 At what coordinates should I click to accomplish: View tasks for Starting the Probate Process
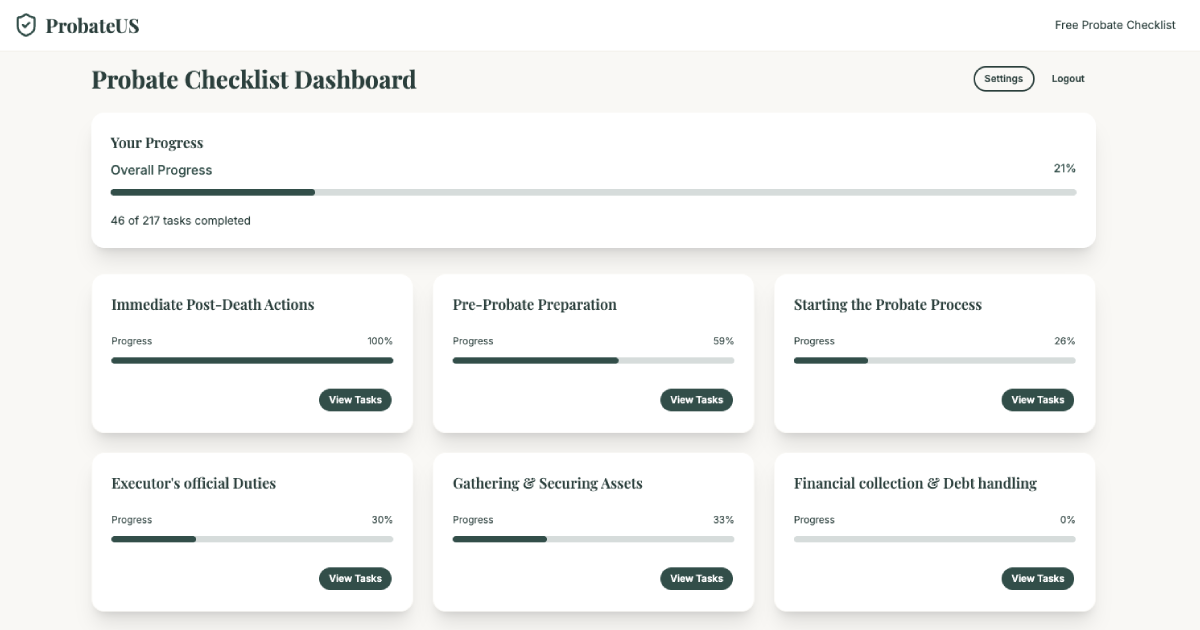1037,400
